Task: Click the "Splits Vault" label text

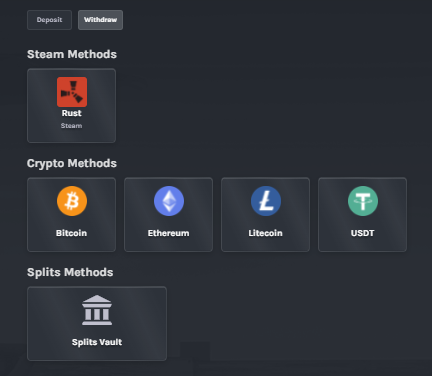Action: [97, 342]
